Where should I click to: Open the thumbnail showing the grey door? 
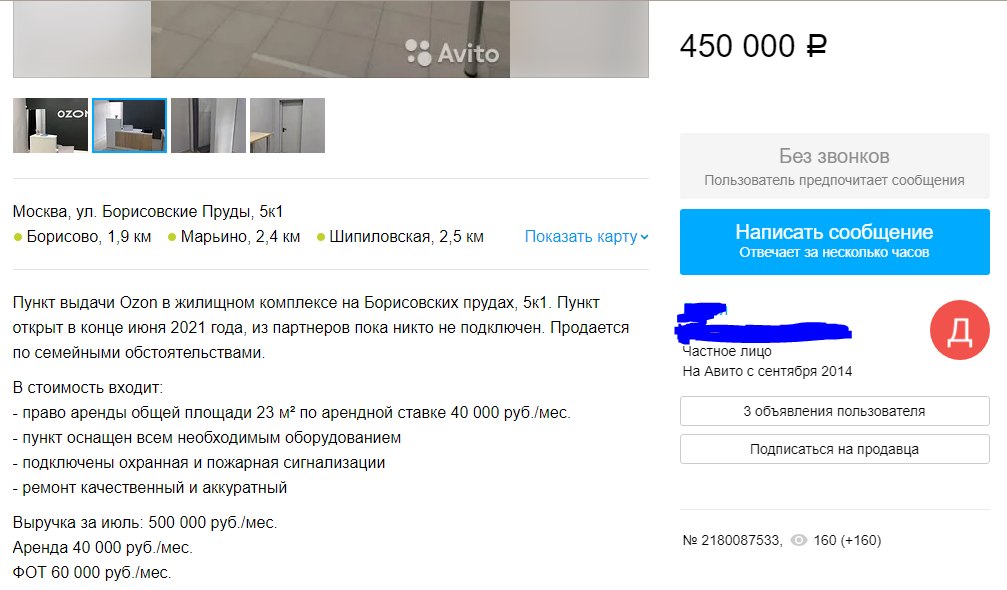[287, 126]
